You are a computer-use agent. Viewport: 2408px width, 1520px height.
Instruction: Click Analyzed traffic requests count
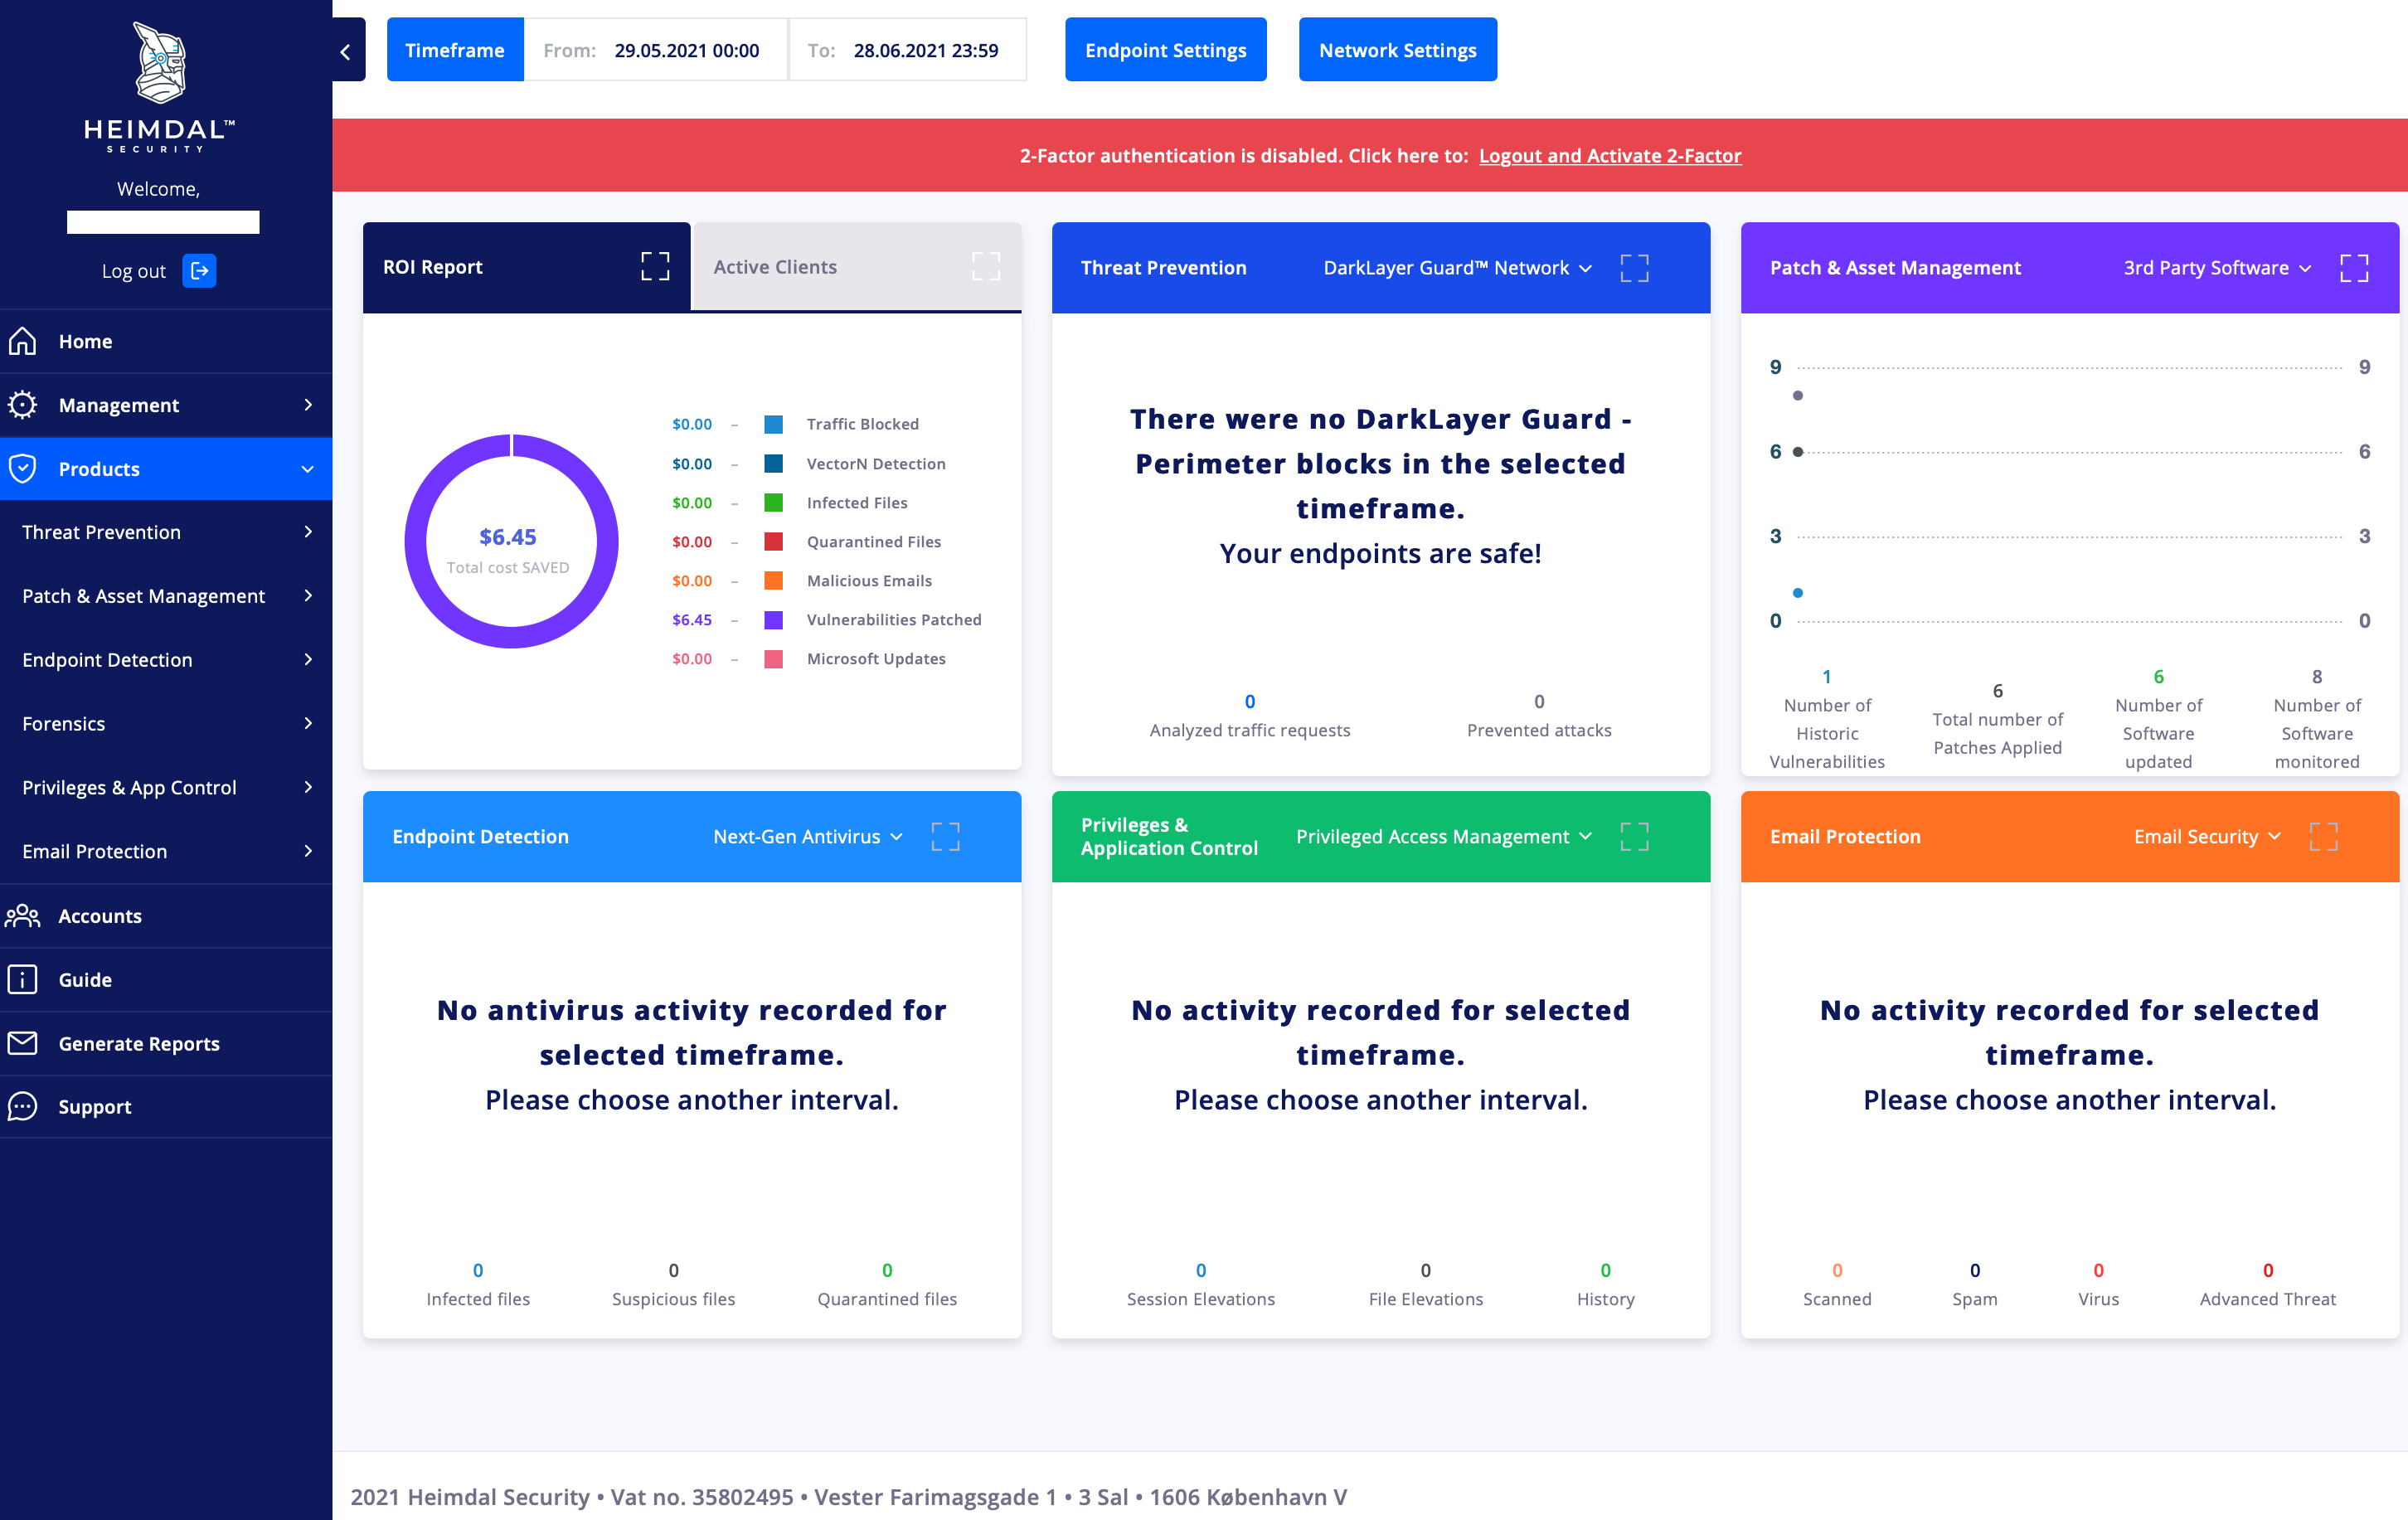[1249, 702]
